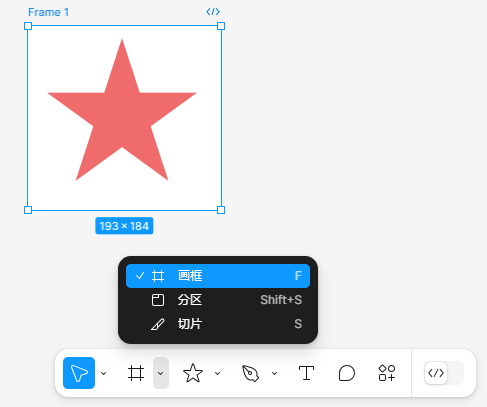
Task: Choose 分区 from the popup menu
Action: pos(218,300)
